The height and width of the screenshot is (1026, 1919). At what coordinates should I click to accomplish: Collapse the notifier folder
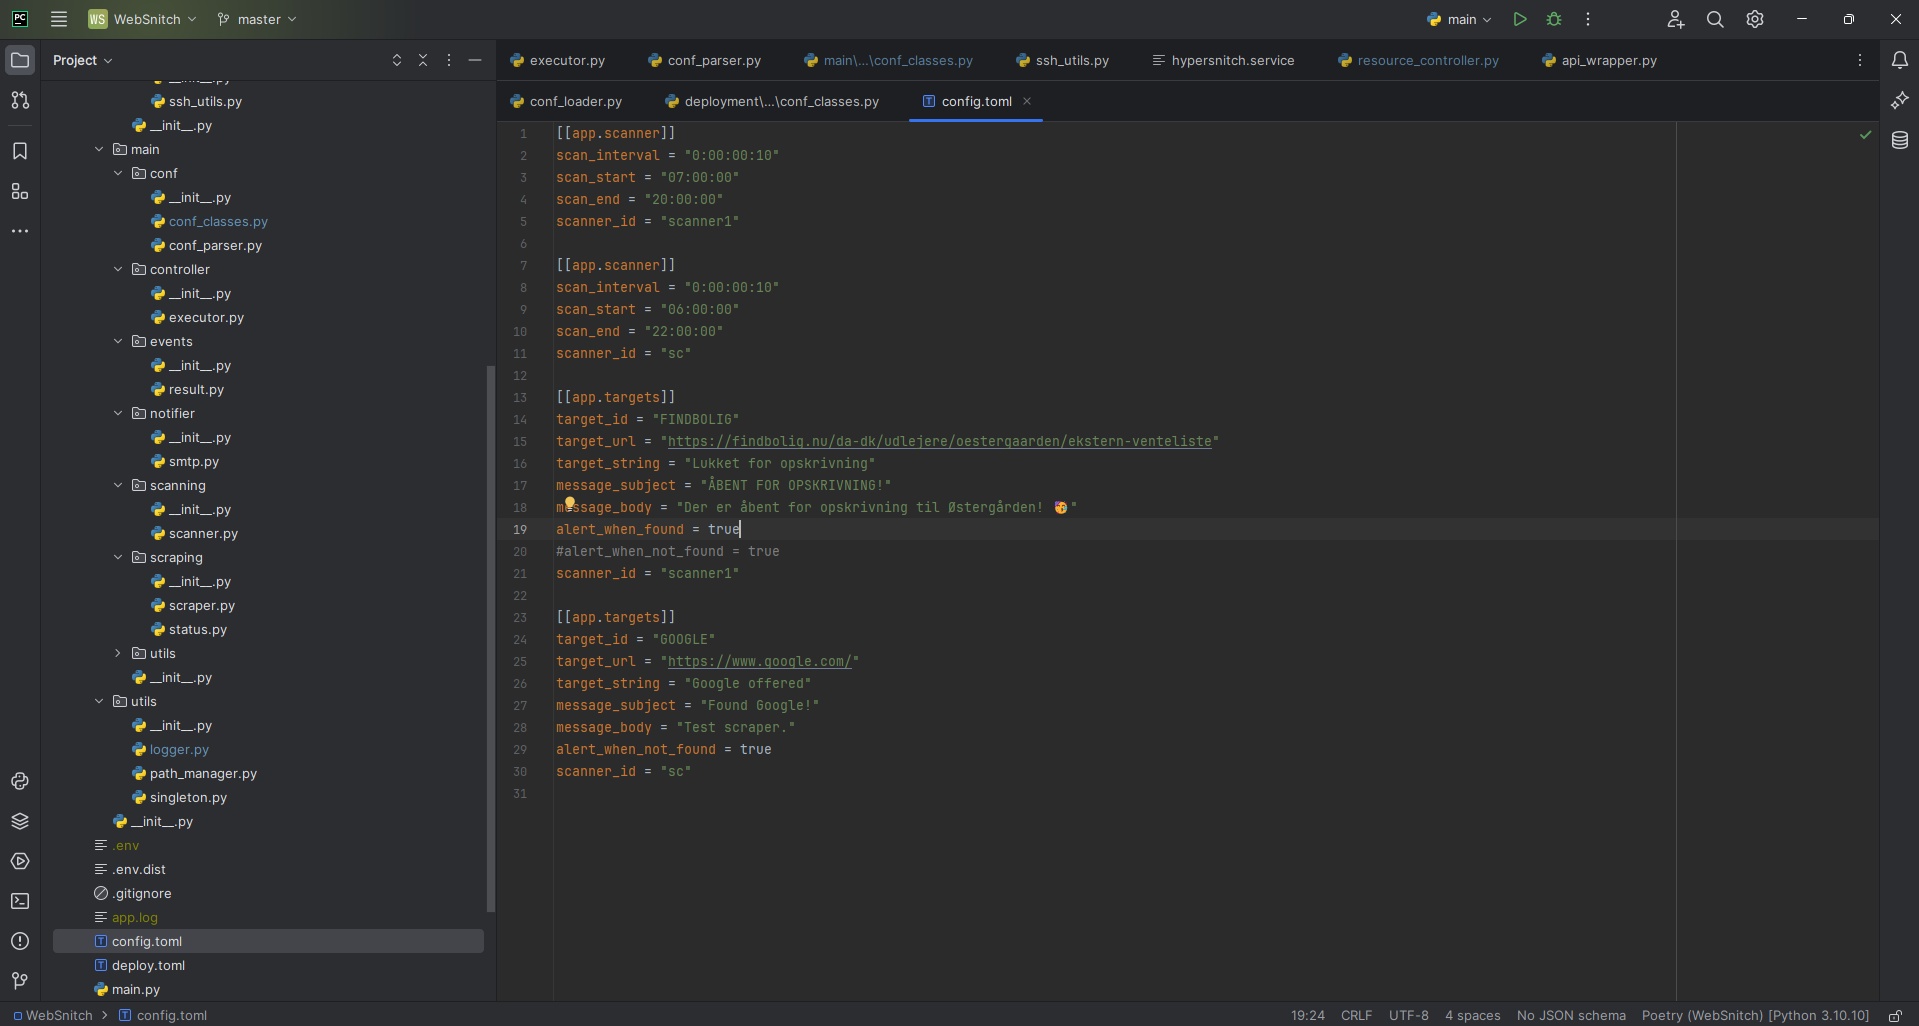118,413
